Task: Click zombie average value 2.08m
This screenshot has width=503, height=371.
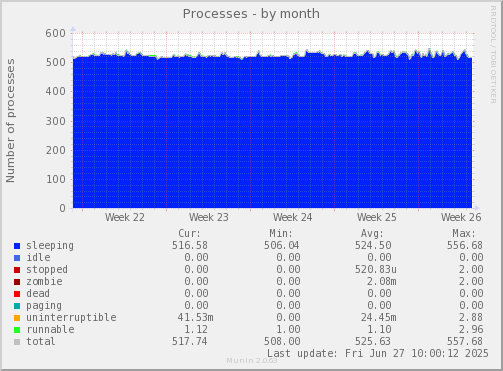Action: tap(382, 281)
